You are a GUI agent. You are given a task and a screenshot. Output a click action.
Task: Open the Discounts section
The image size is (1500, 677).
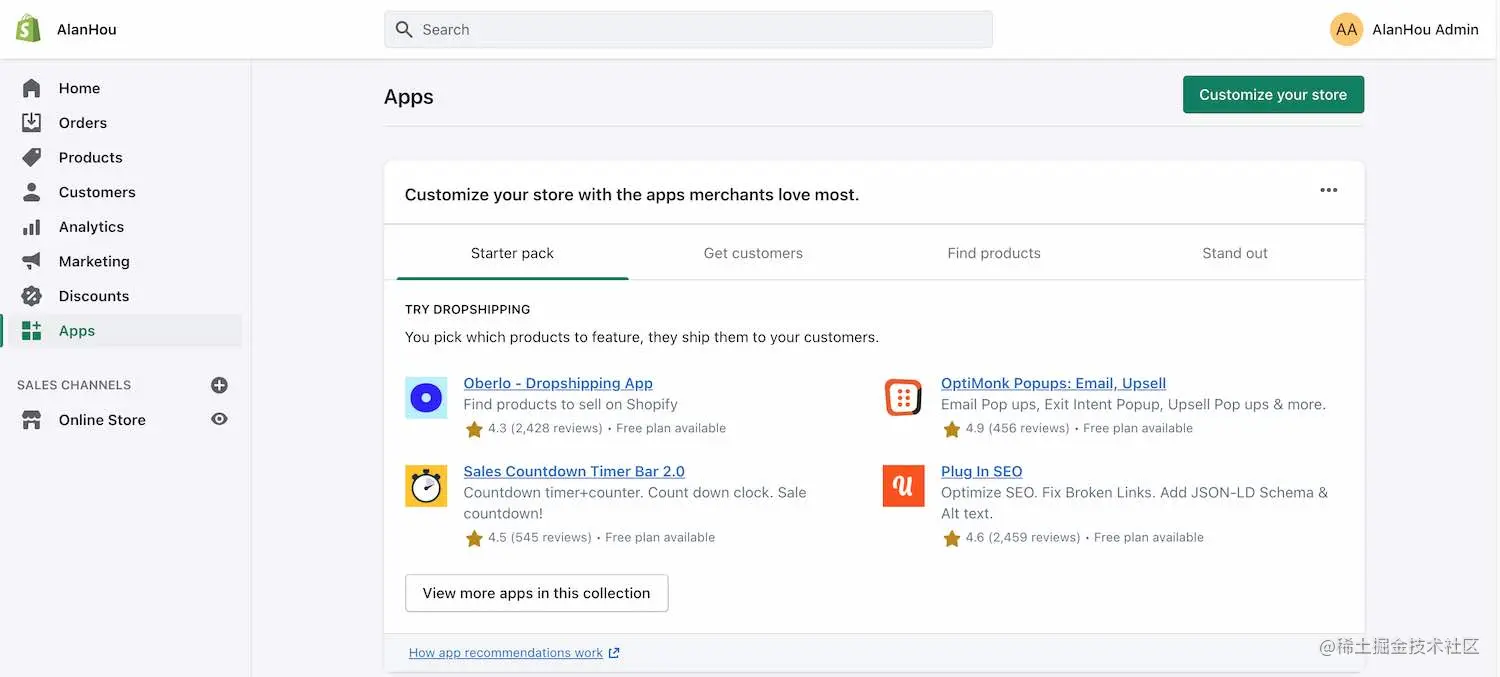[93, 295]
